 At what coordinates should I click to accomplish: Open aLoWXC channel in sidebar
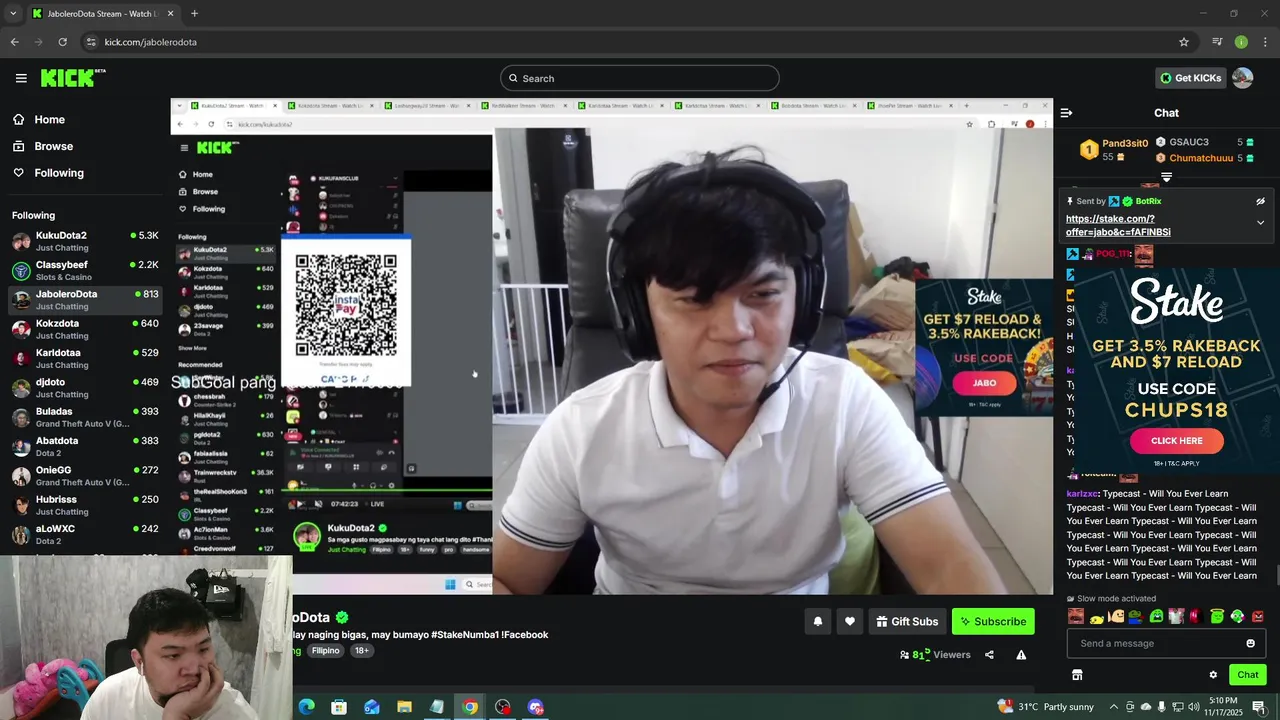point(85,534)
